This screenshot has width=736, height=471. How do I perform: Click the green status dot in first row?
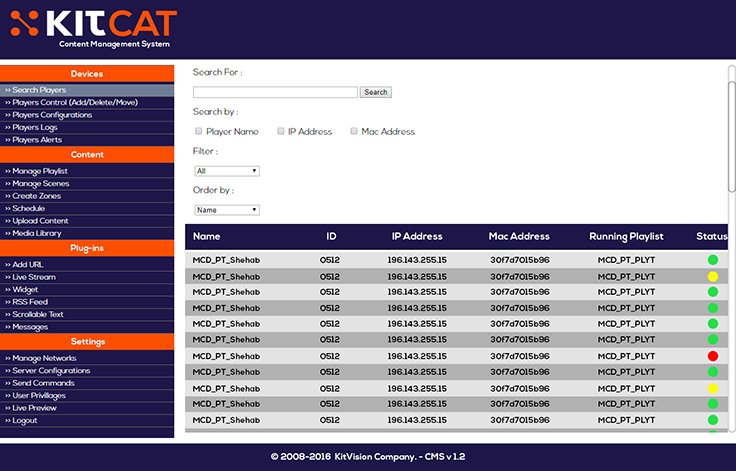point(713,260)
